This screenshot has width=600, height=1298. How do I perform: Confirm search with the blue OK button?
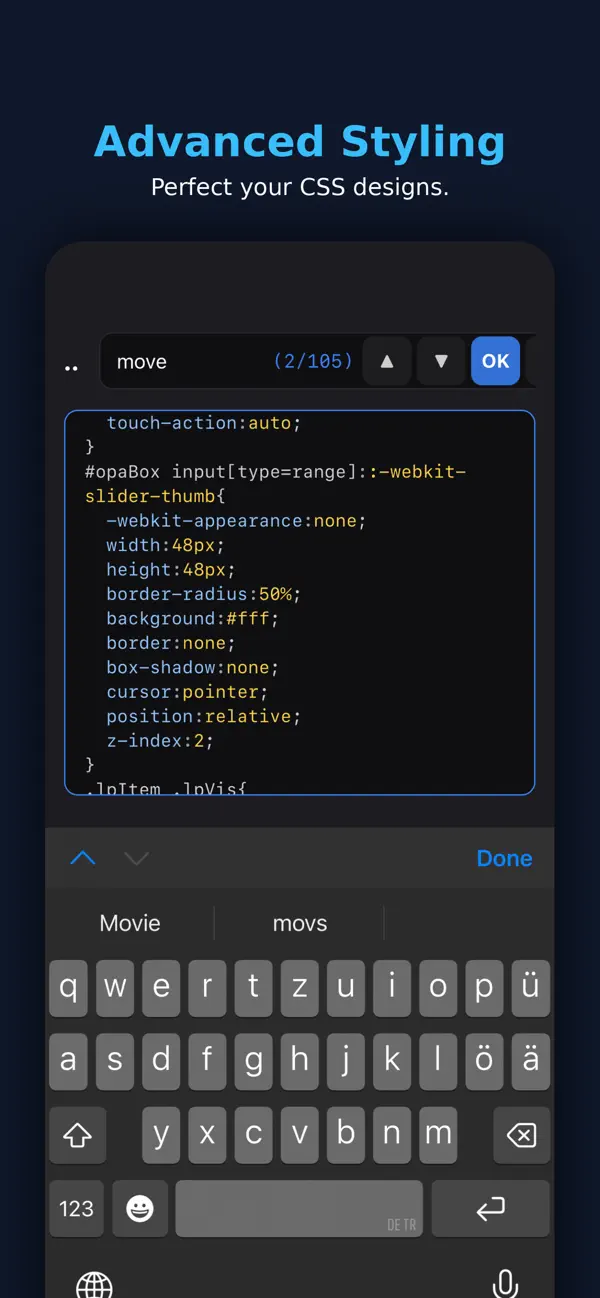click(496, 361)
